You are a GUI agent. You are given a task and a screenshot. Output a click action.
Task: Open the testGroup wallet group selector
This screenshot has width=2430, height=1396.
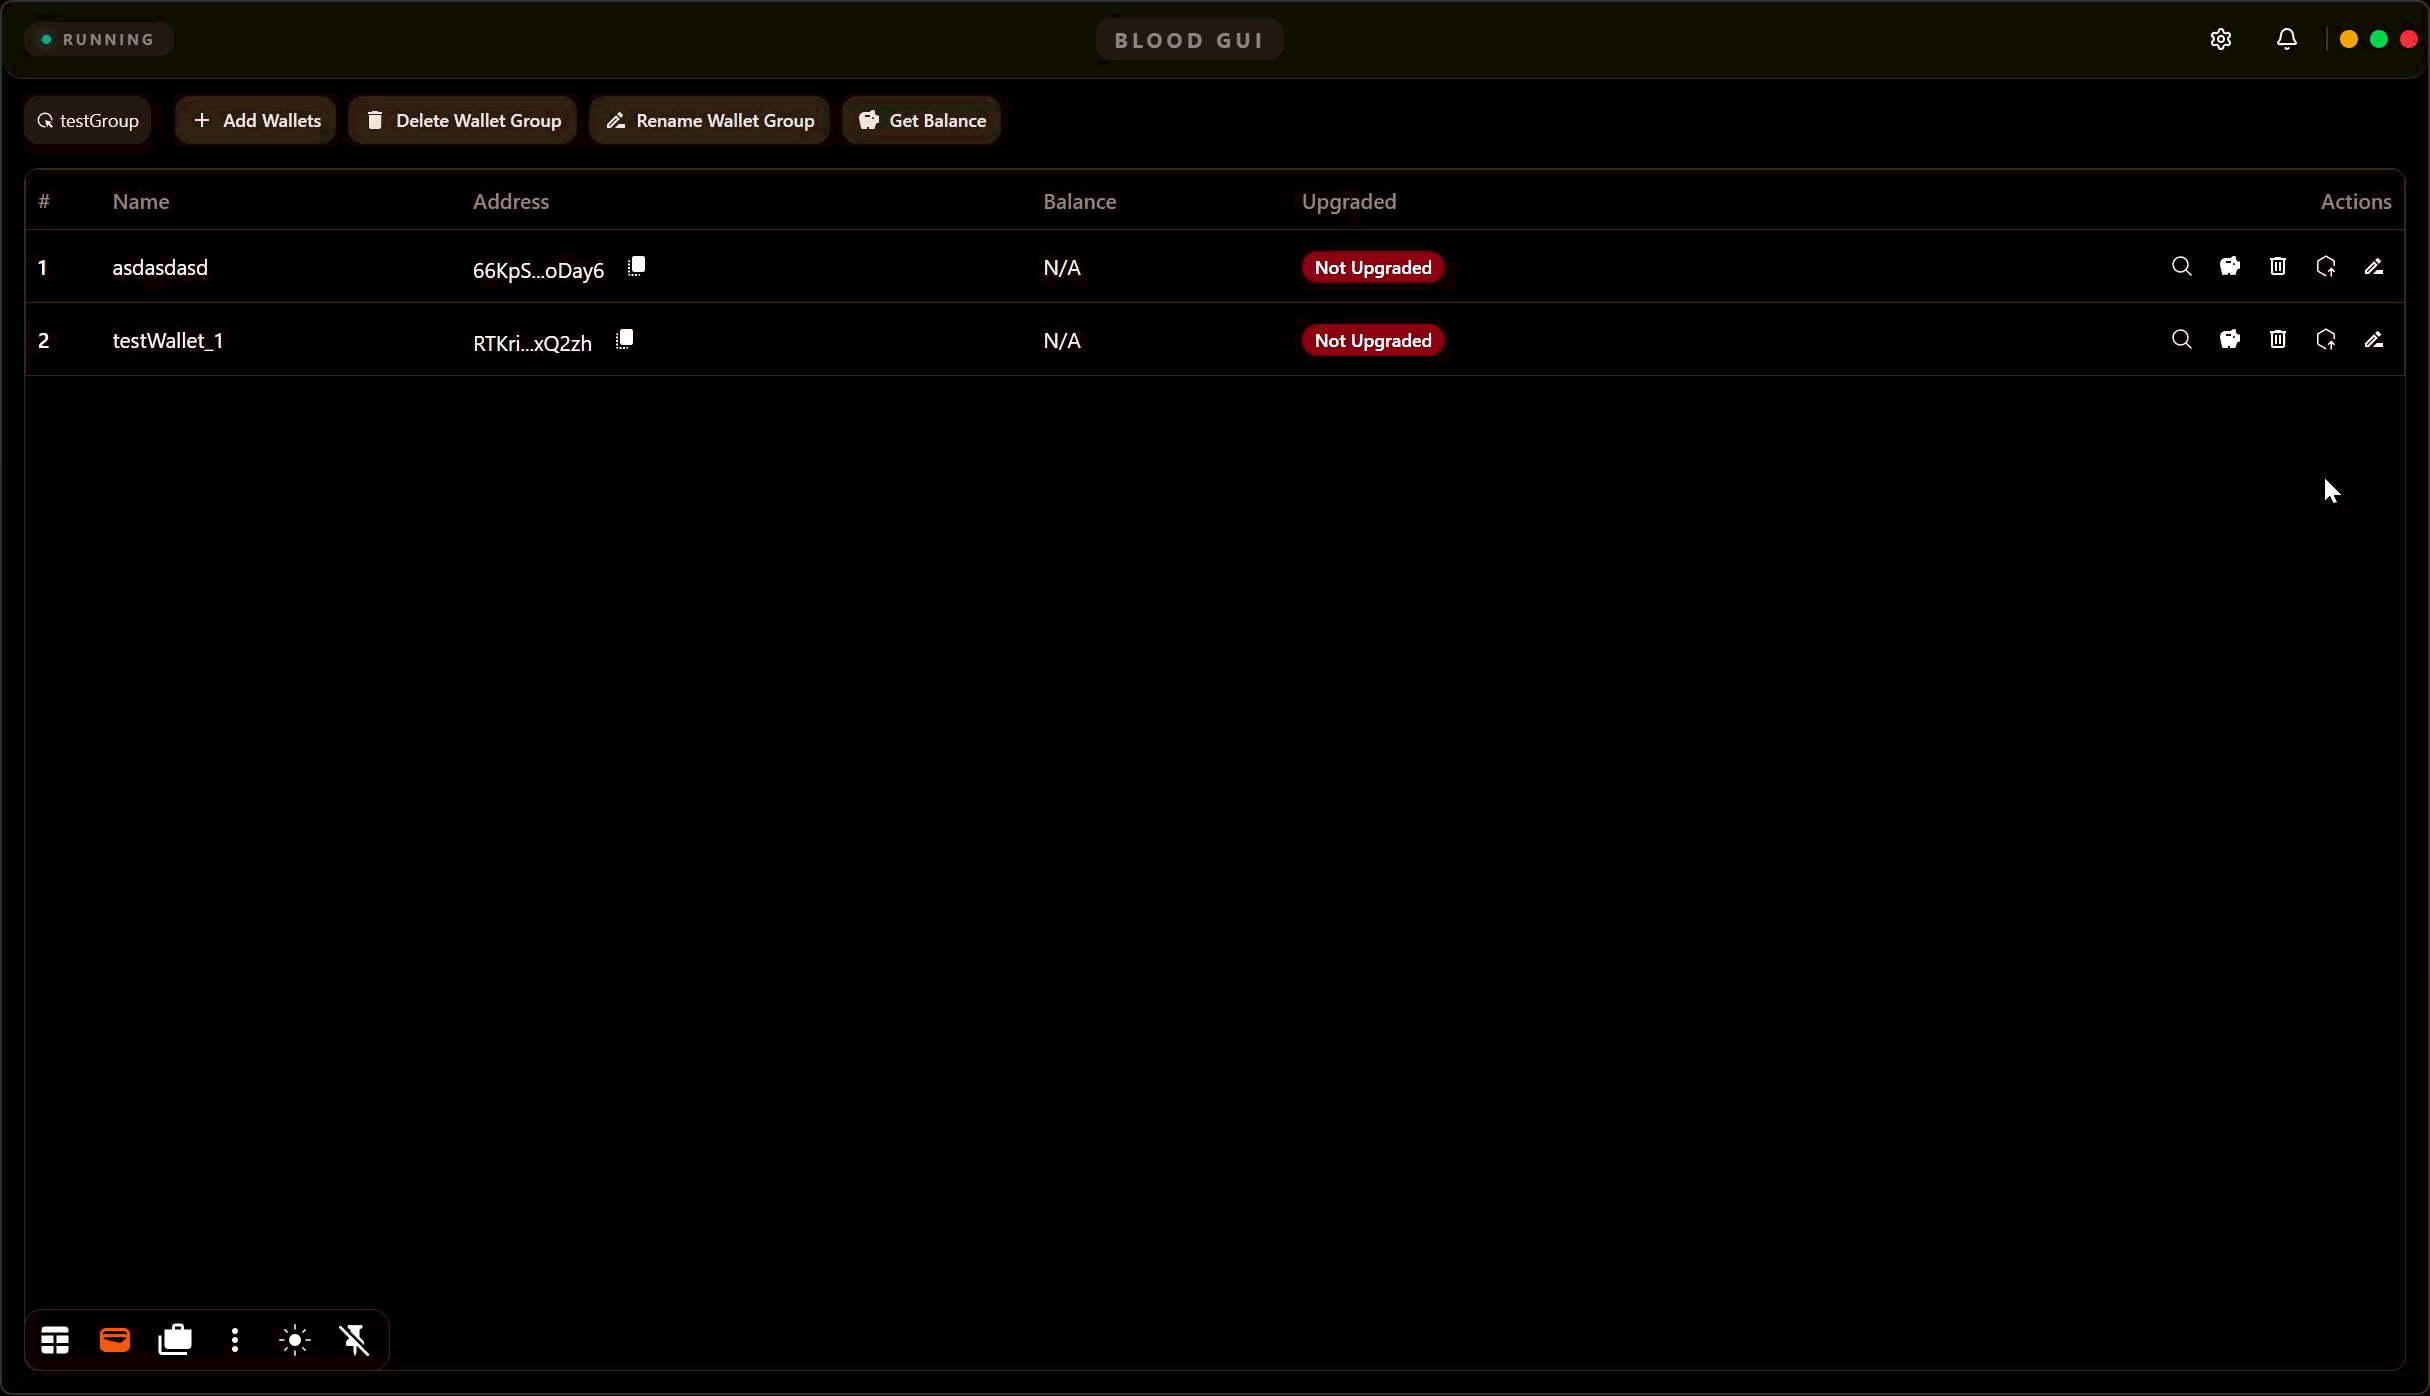click(x=88, y=121)
